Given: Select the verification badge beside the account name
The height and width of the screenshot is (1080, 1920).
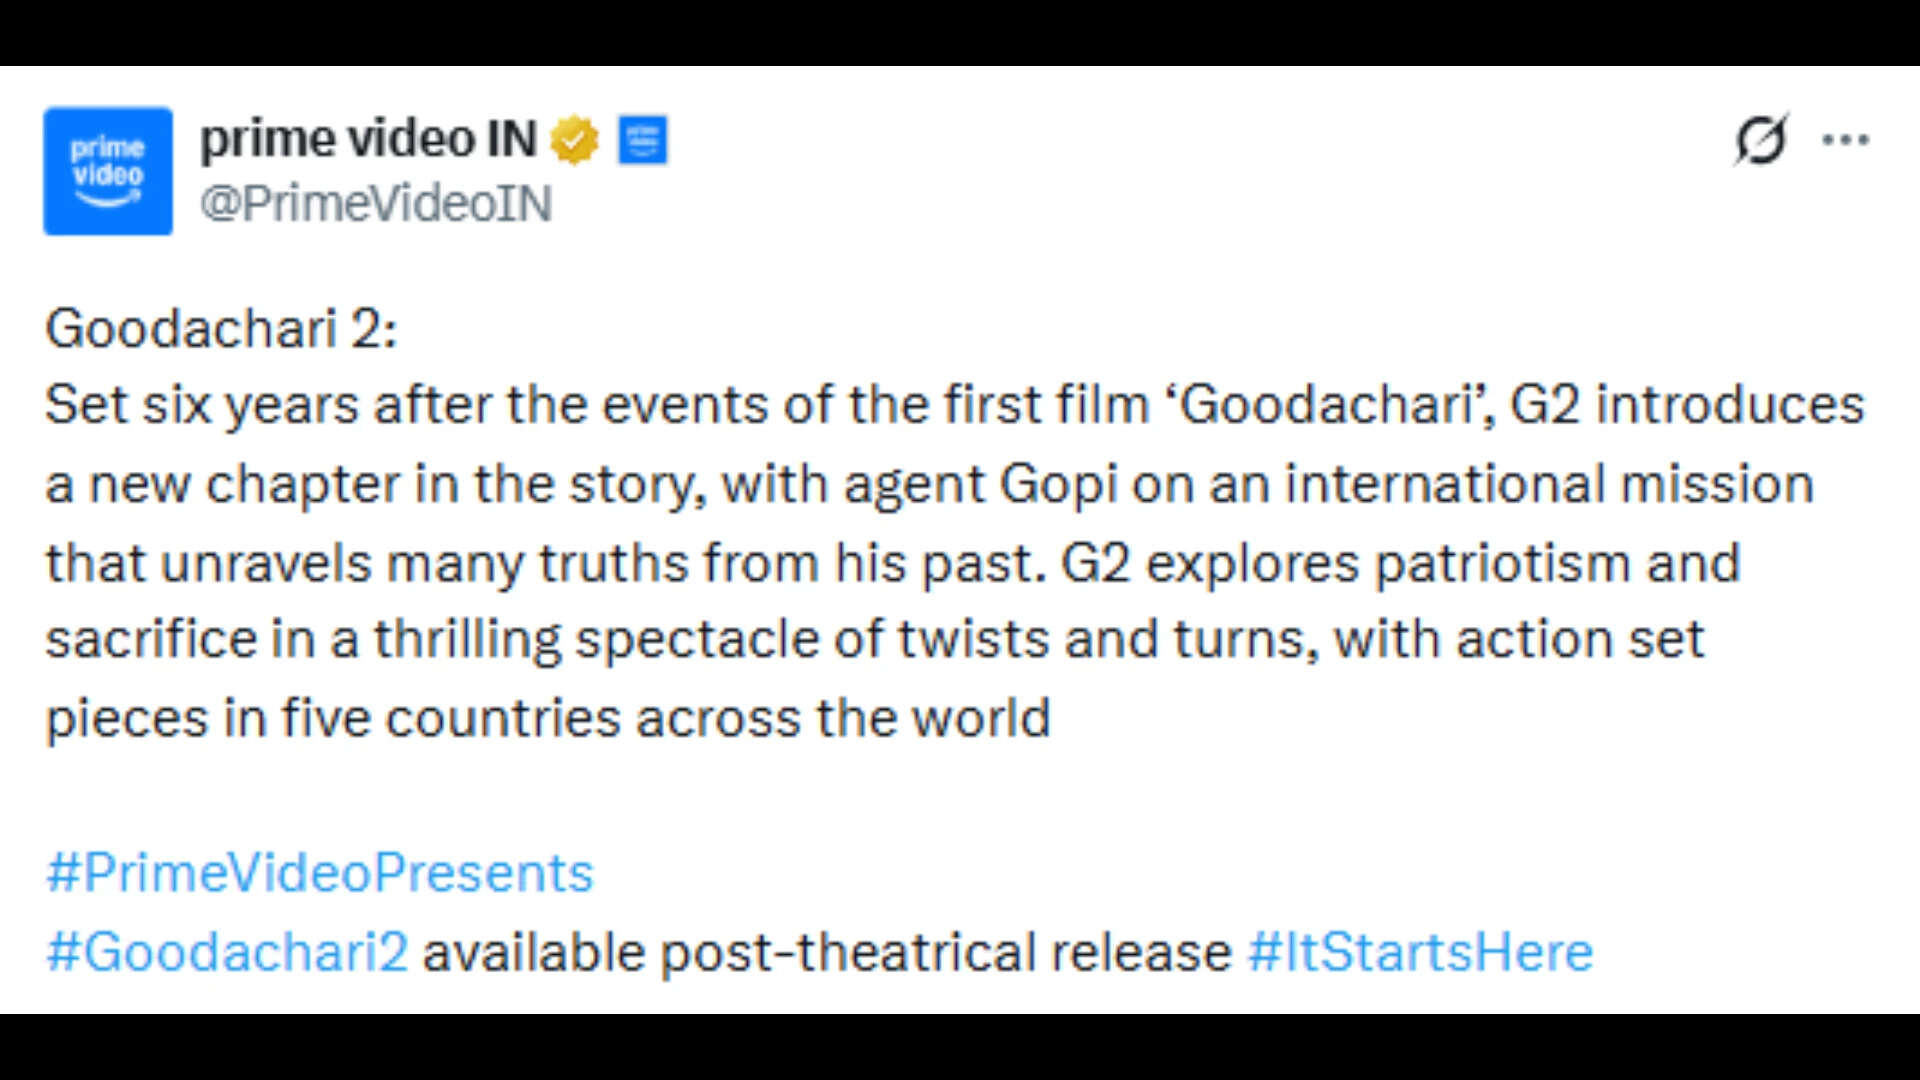Looking at the screenshot, I should coord(575,140).
